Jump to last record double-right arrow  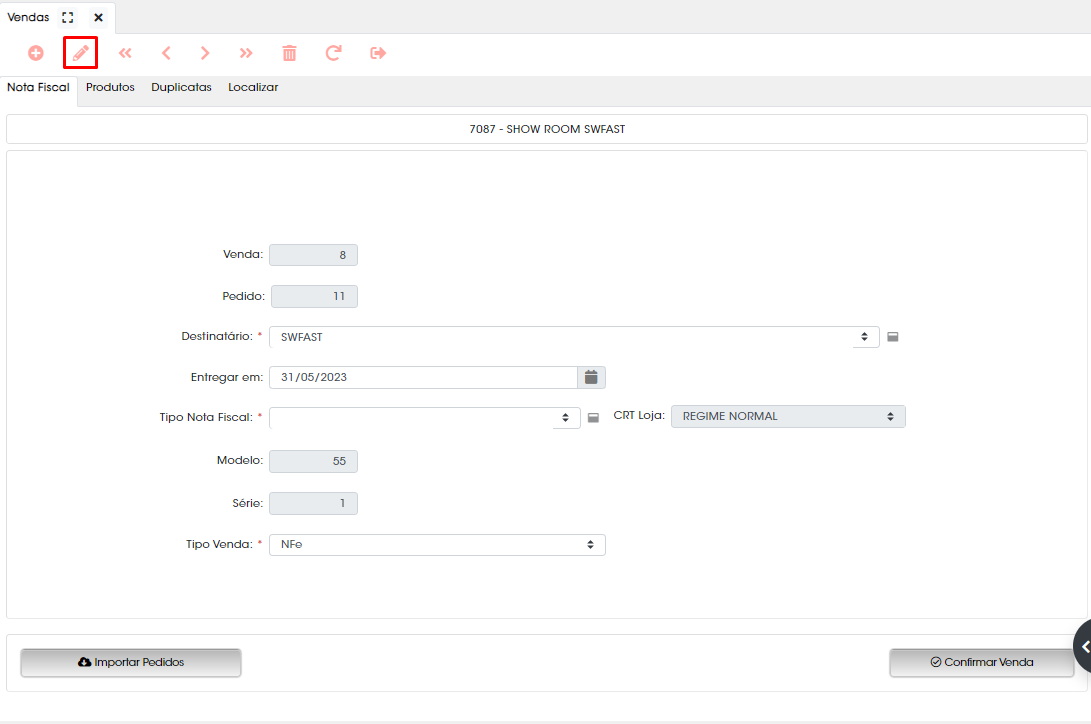pos(246,53)
